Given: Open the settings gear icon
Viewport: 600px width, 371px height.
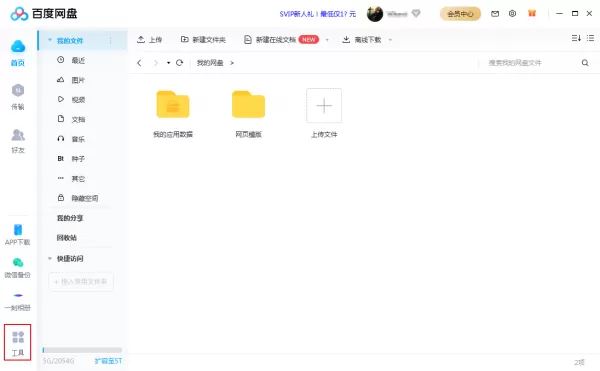Looking at the screenshot, I should tap(512, 14).
